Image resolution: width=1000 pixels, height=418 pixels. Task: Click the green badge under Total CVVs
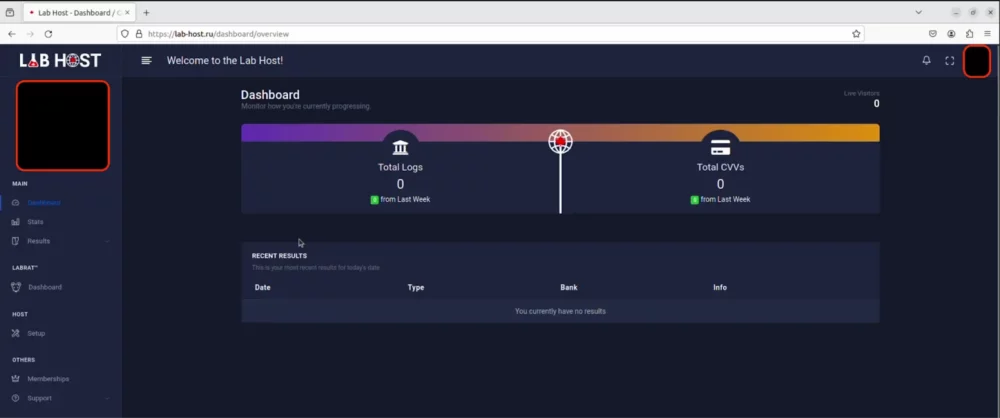click(695, 200)
